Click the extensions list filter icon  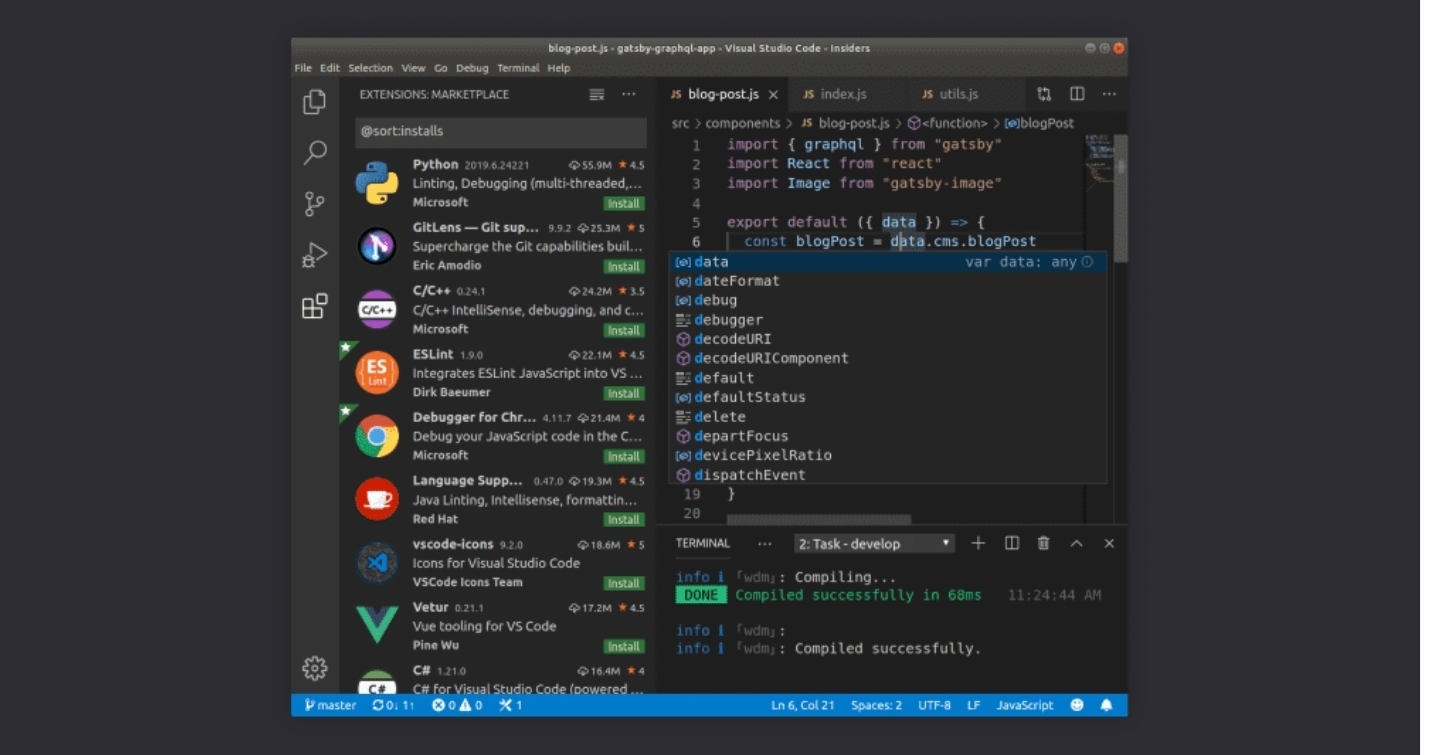tap(597, 95)
